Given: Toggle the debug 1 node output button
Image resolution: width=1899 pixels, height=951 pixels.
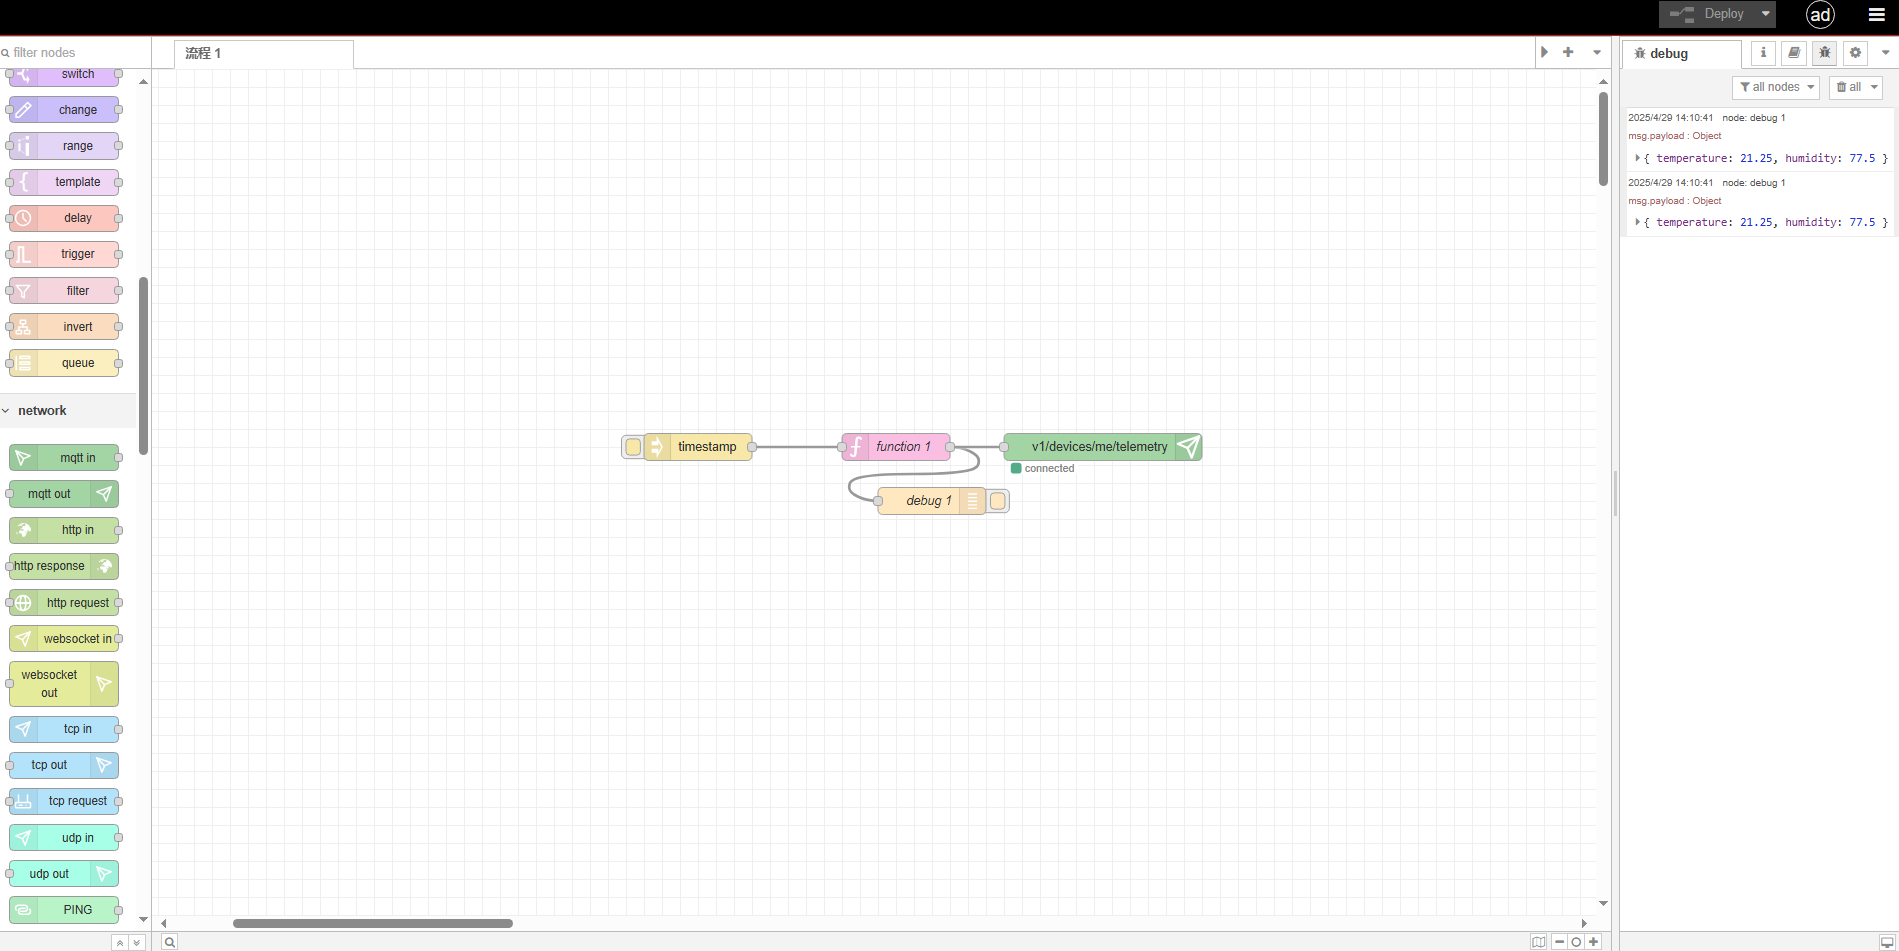Looking at the screenshot, I should (x=998, y=501).
